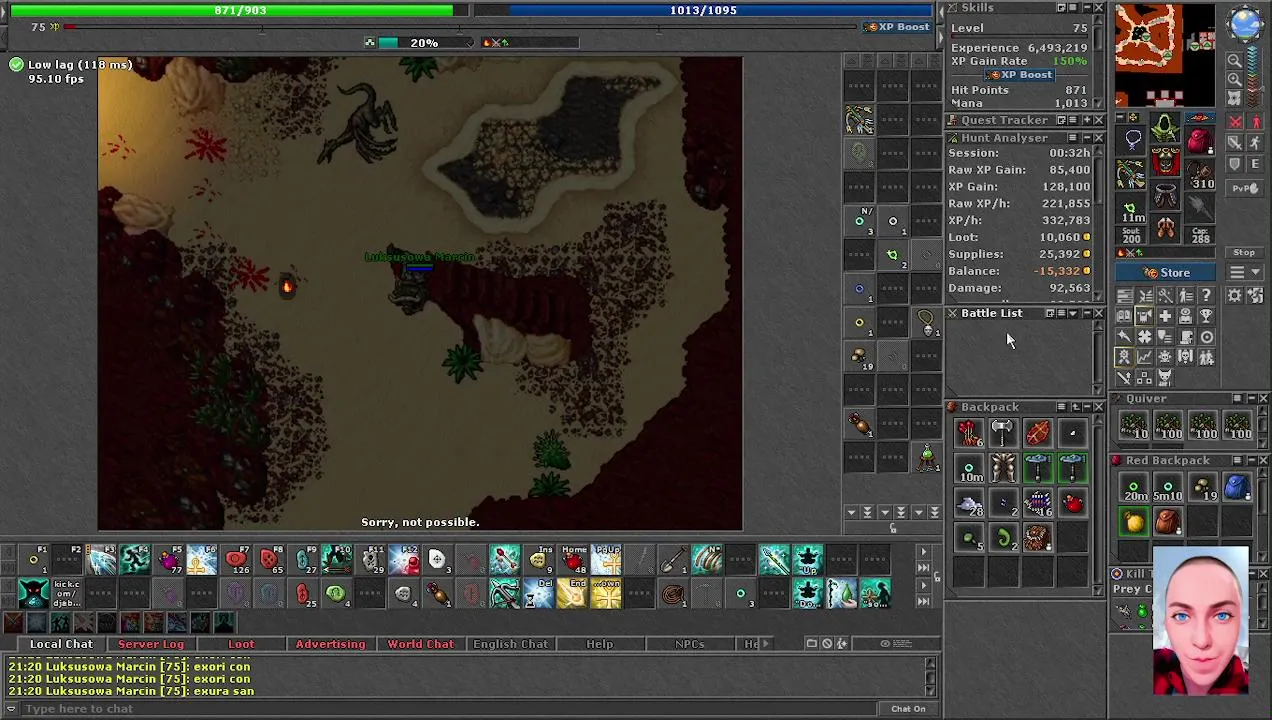The width and height of the screenshot is (1272, 720).
Task: Toggle the PvP mode button
Action: (x=1245, y=188)
